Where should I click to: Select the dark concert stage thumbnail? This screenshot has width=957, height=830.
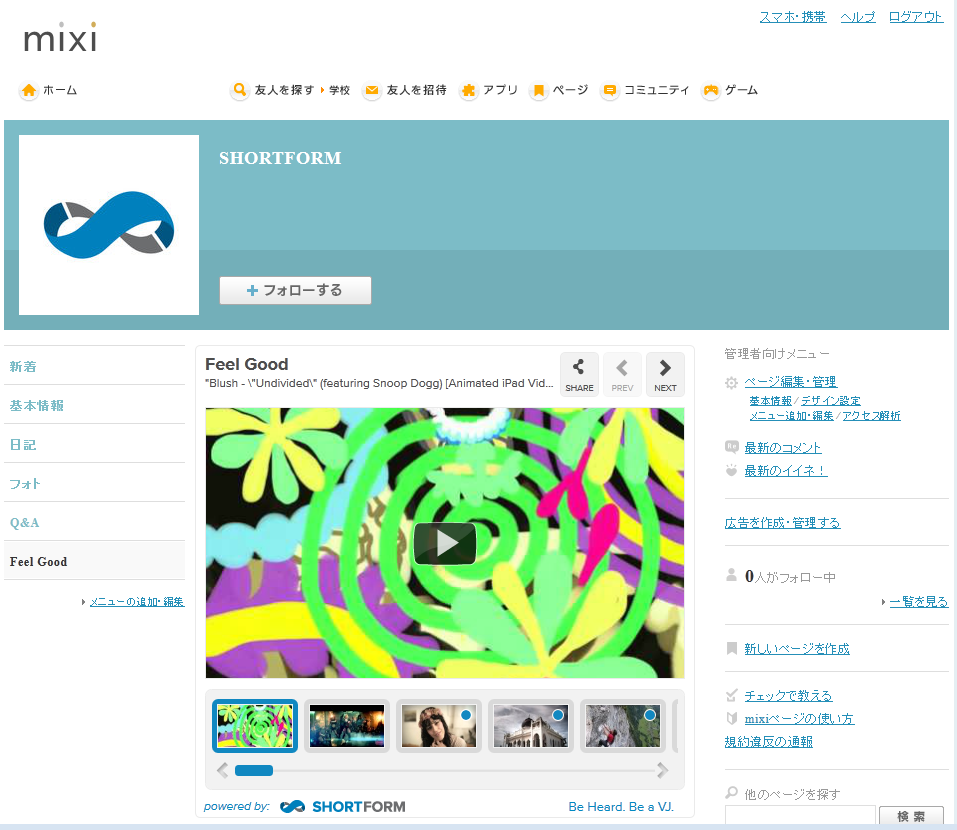(x=347, y=726)
